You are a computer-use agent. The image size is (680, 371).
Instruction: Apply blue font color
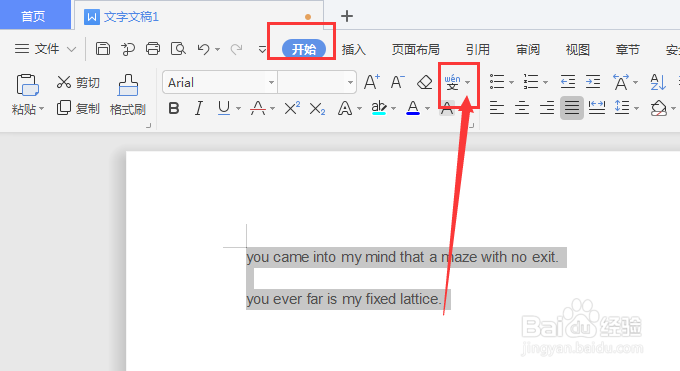click(x=413, y=108)
